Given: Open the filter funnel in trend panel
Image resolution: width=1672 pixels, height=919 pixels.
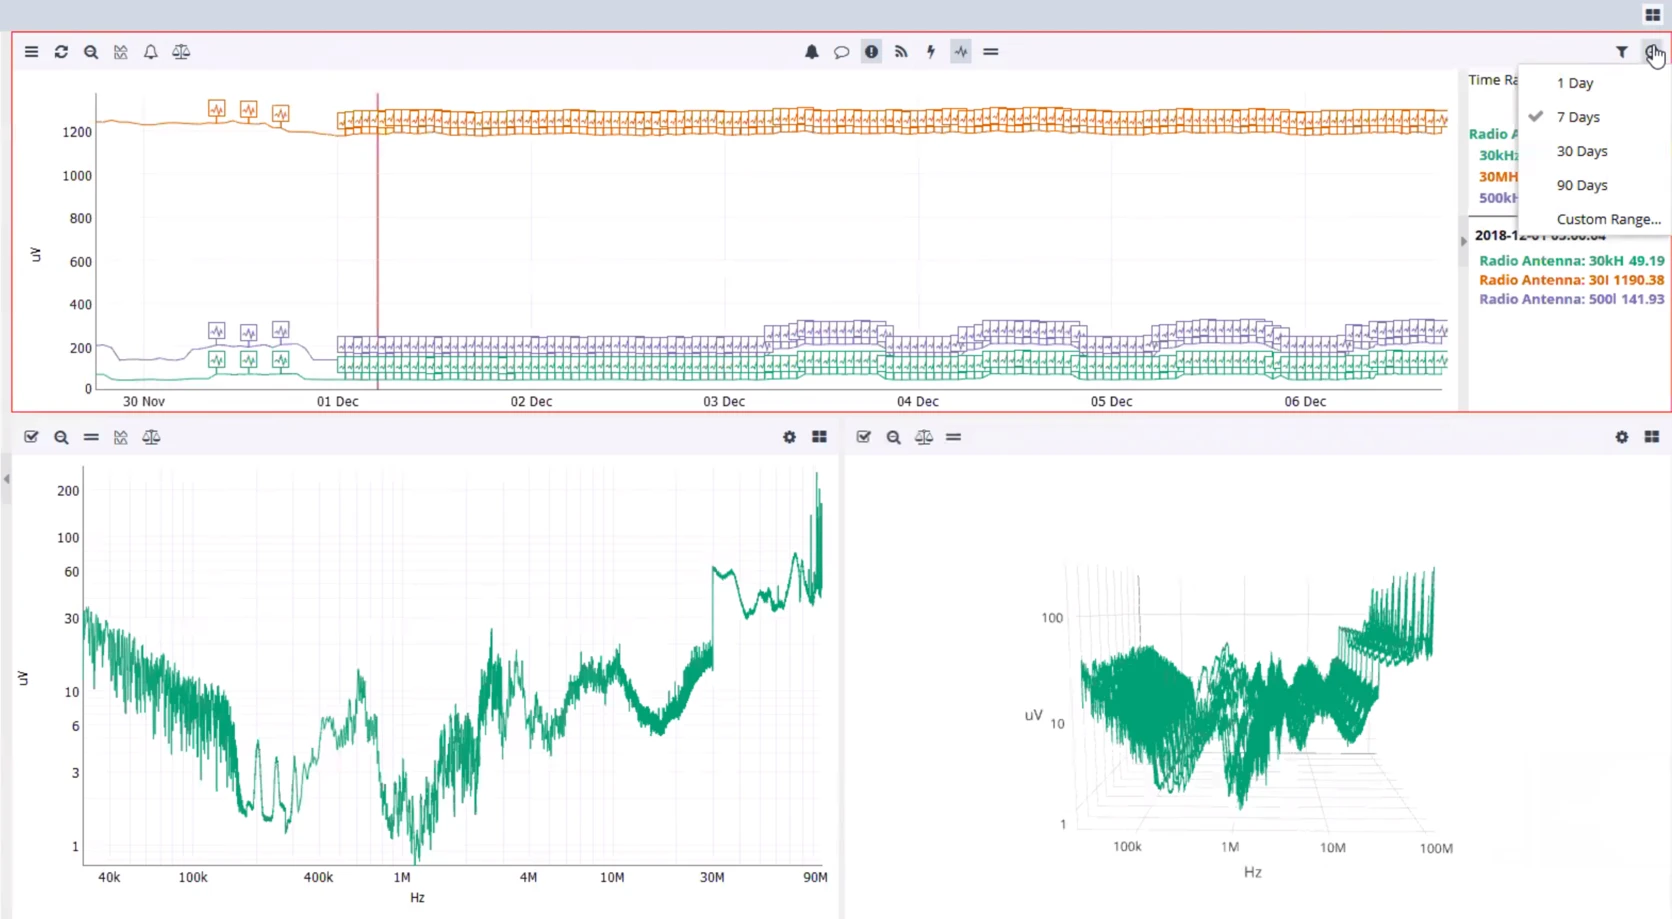Looking at the screenshot, I should (1622, 52).
